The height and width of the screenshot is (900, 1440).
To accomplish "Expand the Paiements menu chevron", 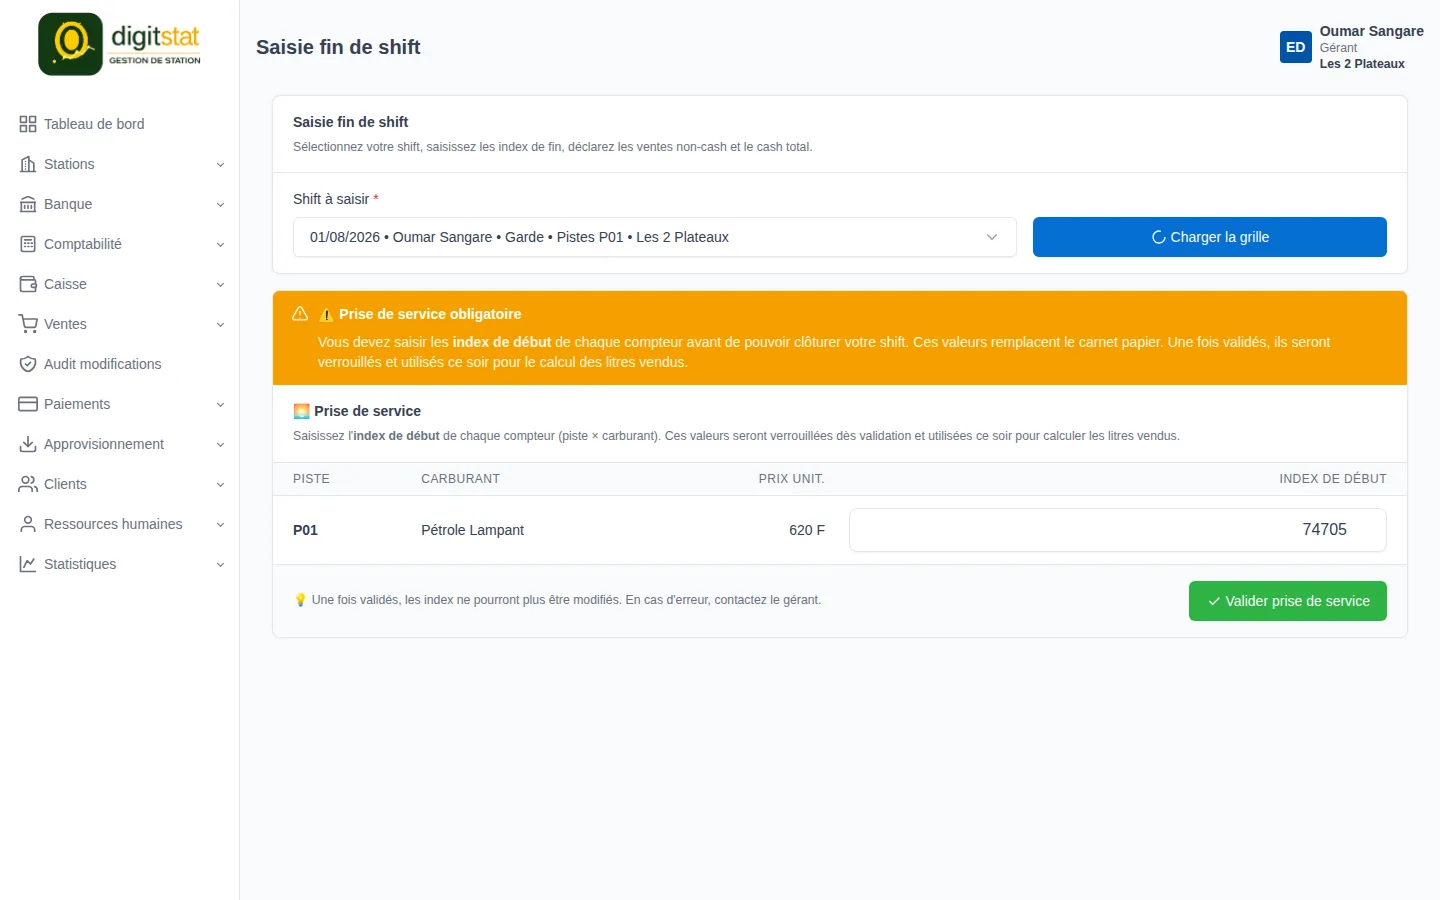I will pos(220,405).
